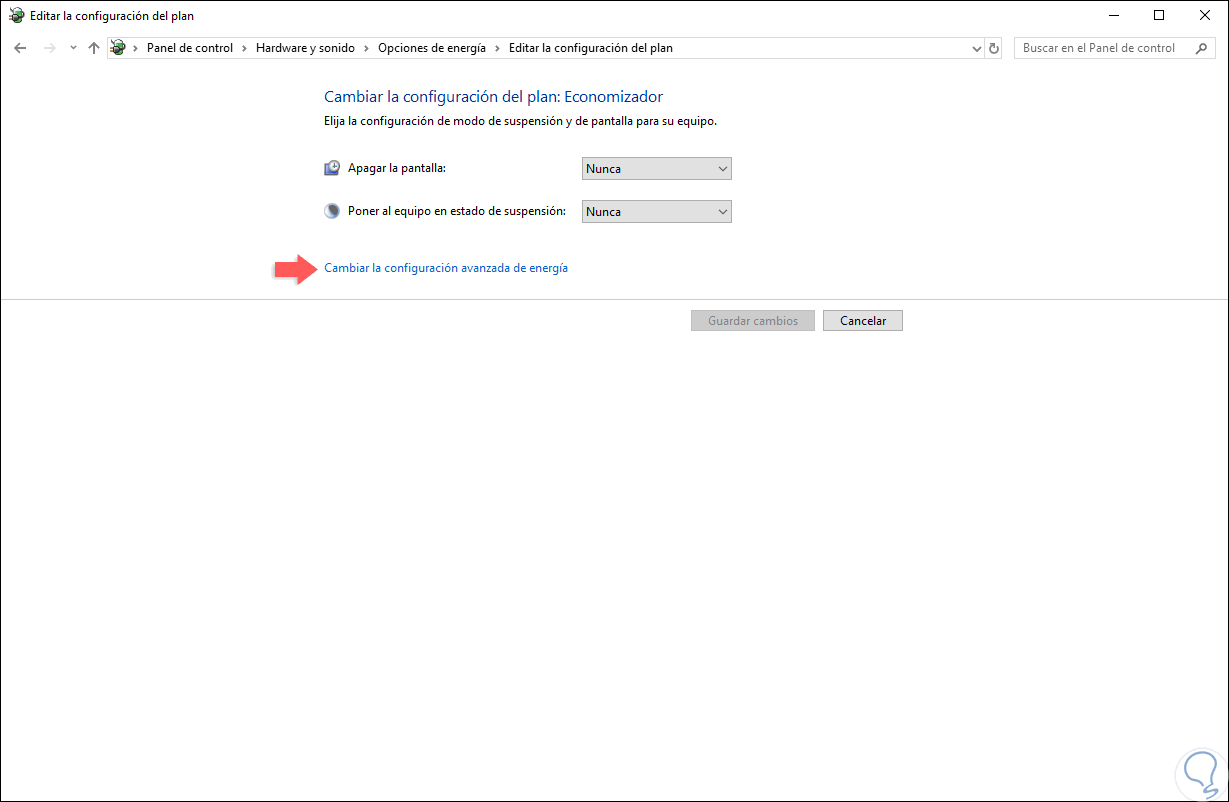Click 'Guardar cambios' button

point(753,321)
